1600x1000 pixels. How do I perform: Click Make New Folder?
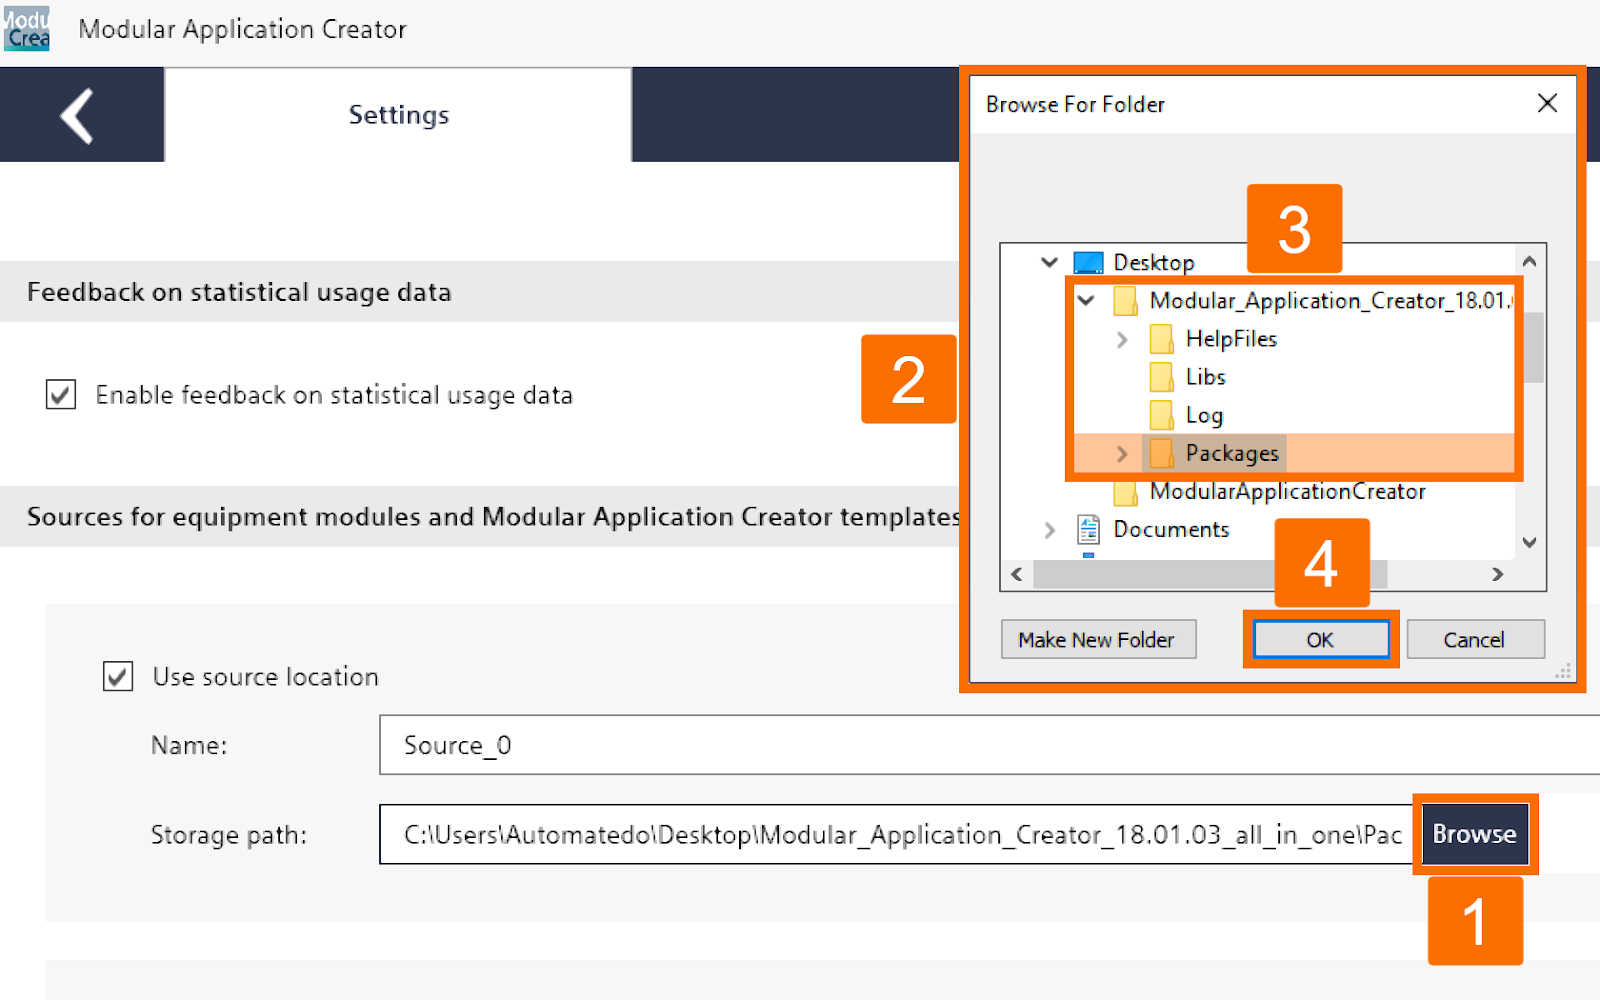tap(1097, 639)
